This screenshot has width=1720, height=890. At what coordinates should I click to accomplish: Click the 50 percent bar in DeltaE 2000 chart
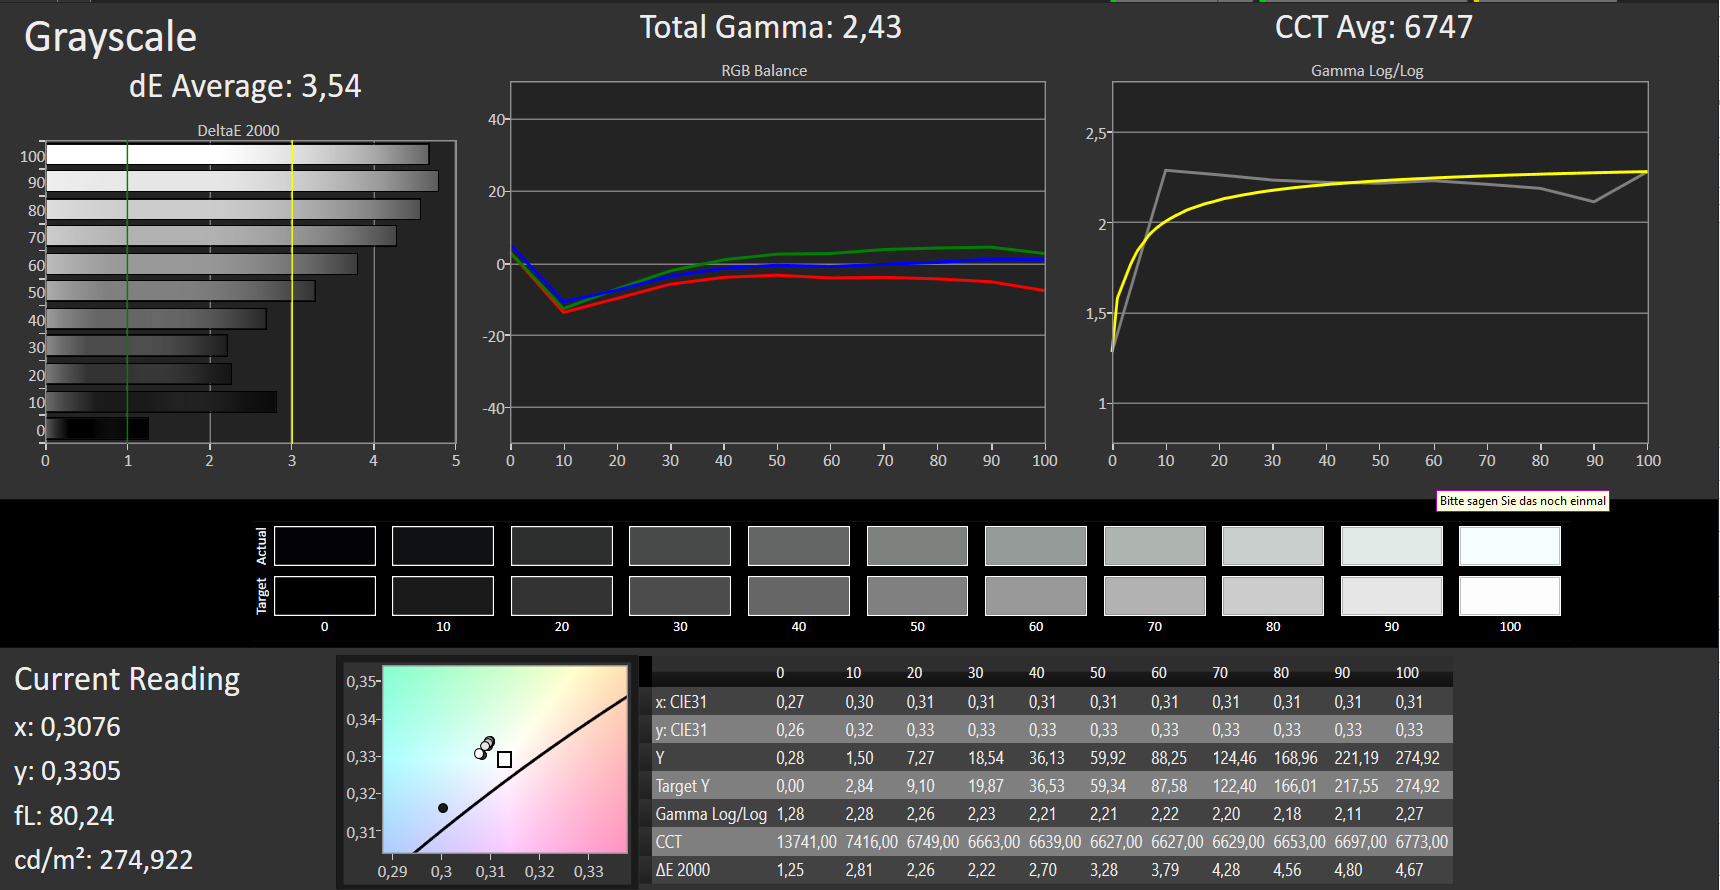click(x=180, y=291)
